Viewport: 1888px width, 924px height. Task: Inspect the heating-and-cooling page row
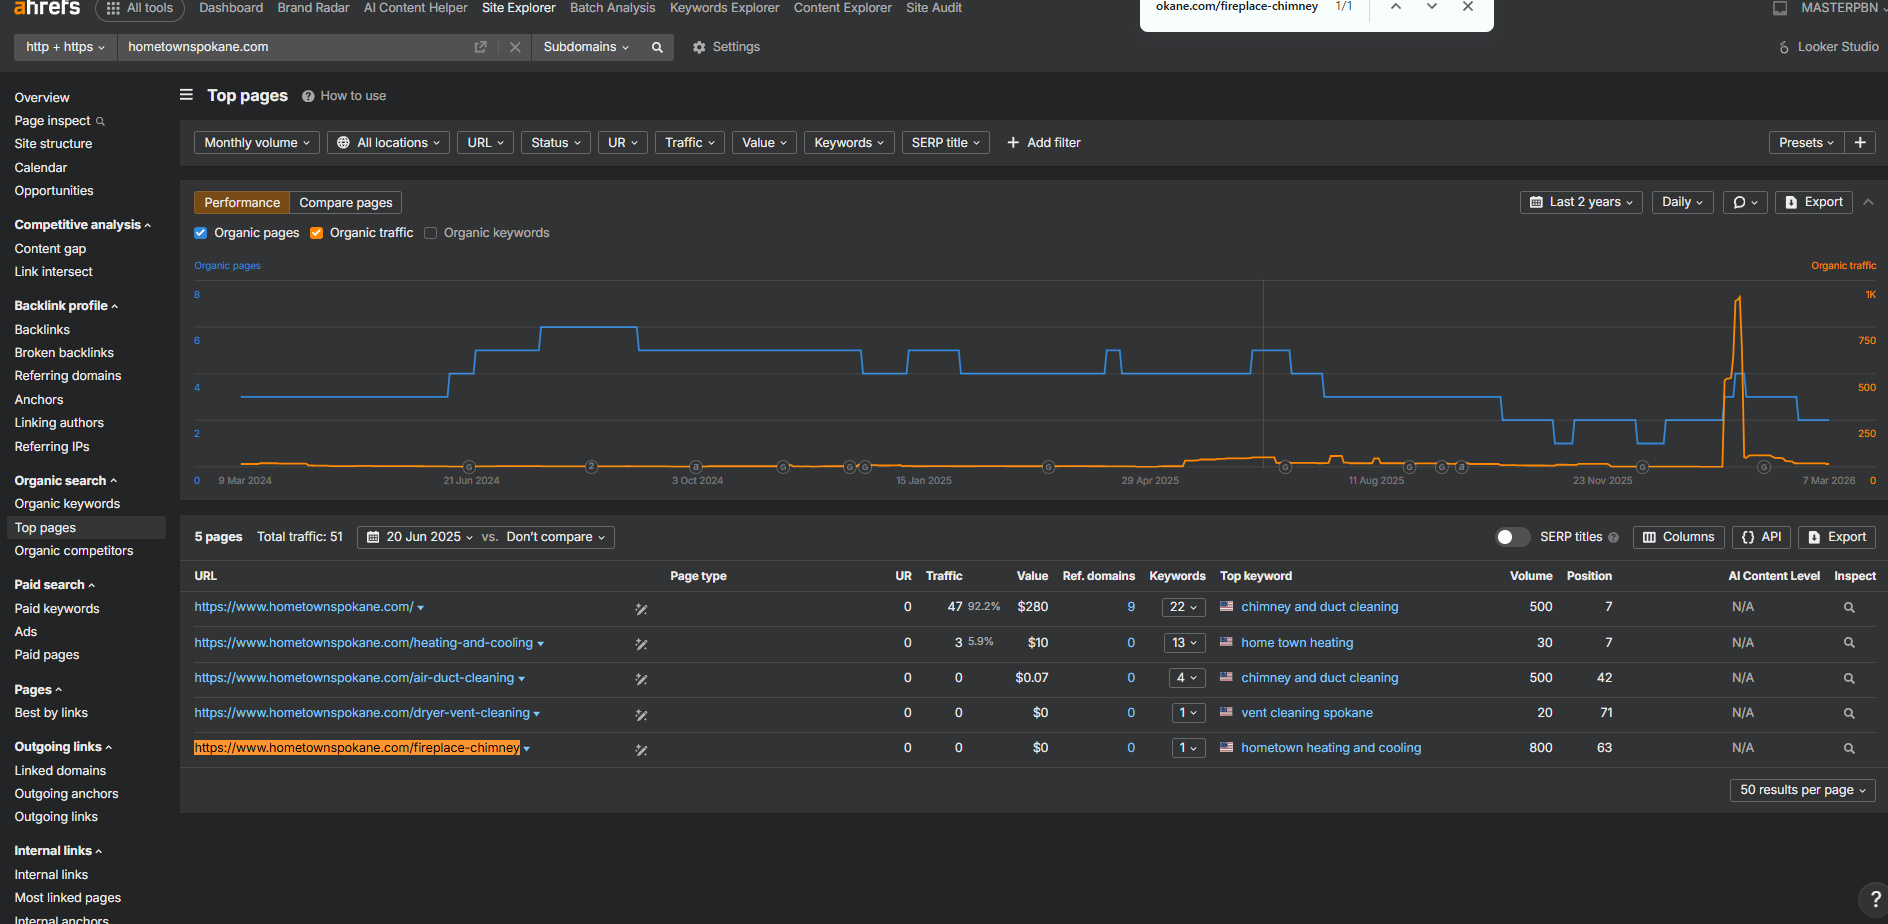(x=1849, y=643)
